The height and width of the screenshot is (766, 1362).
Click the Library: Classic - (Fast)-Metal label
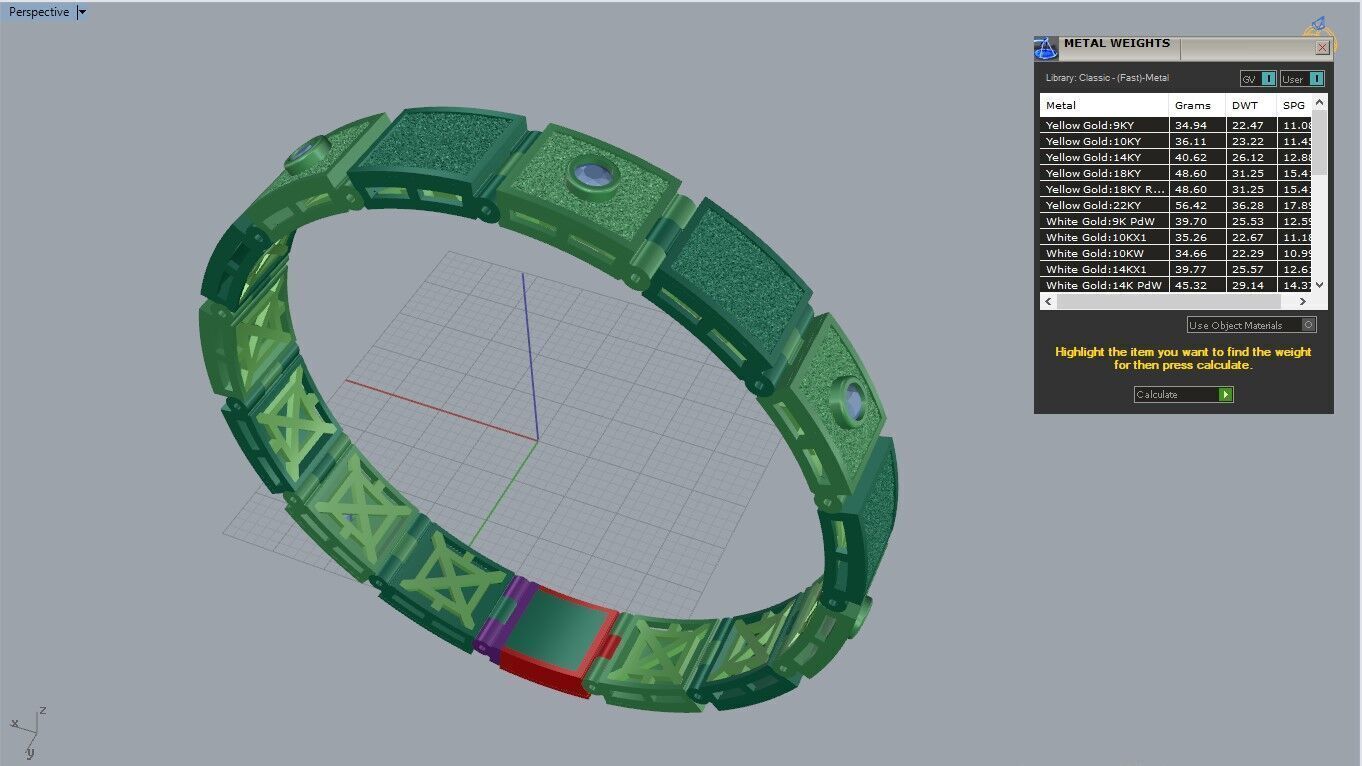coord(1107,78)
